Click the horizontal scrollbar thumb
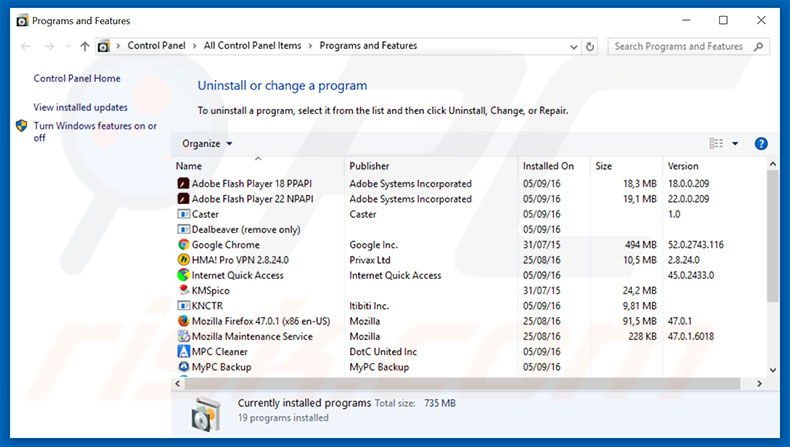The width and height of the screenshot is (790, 447). (x=463, y=384)
